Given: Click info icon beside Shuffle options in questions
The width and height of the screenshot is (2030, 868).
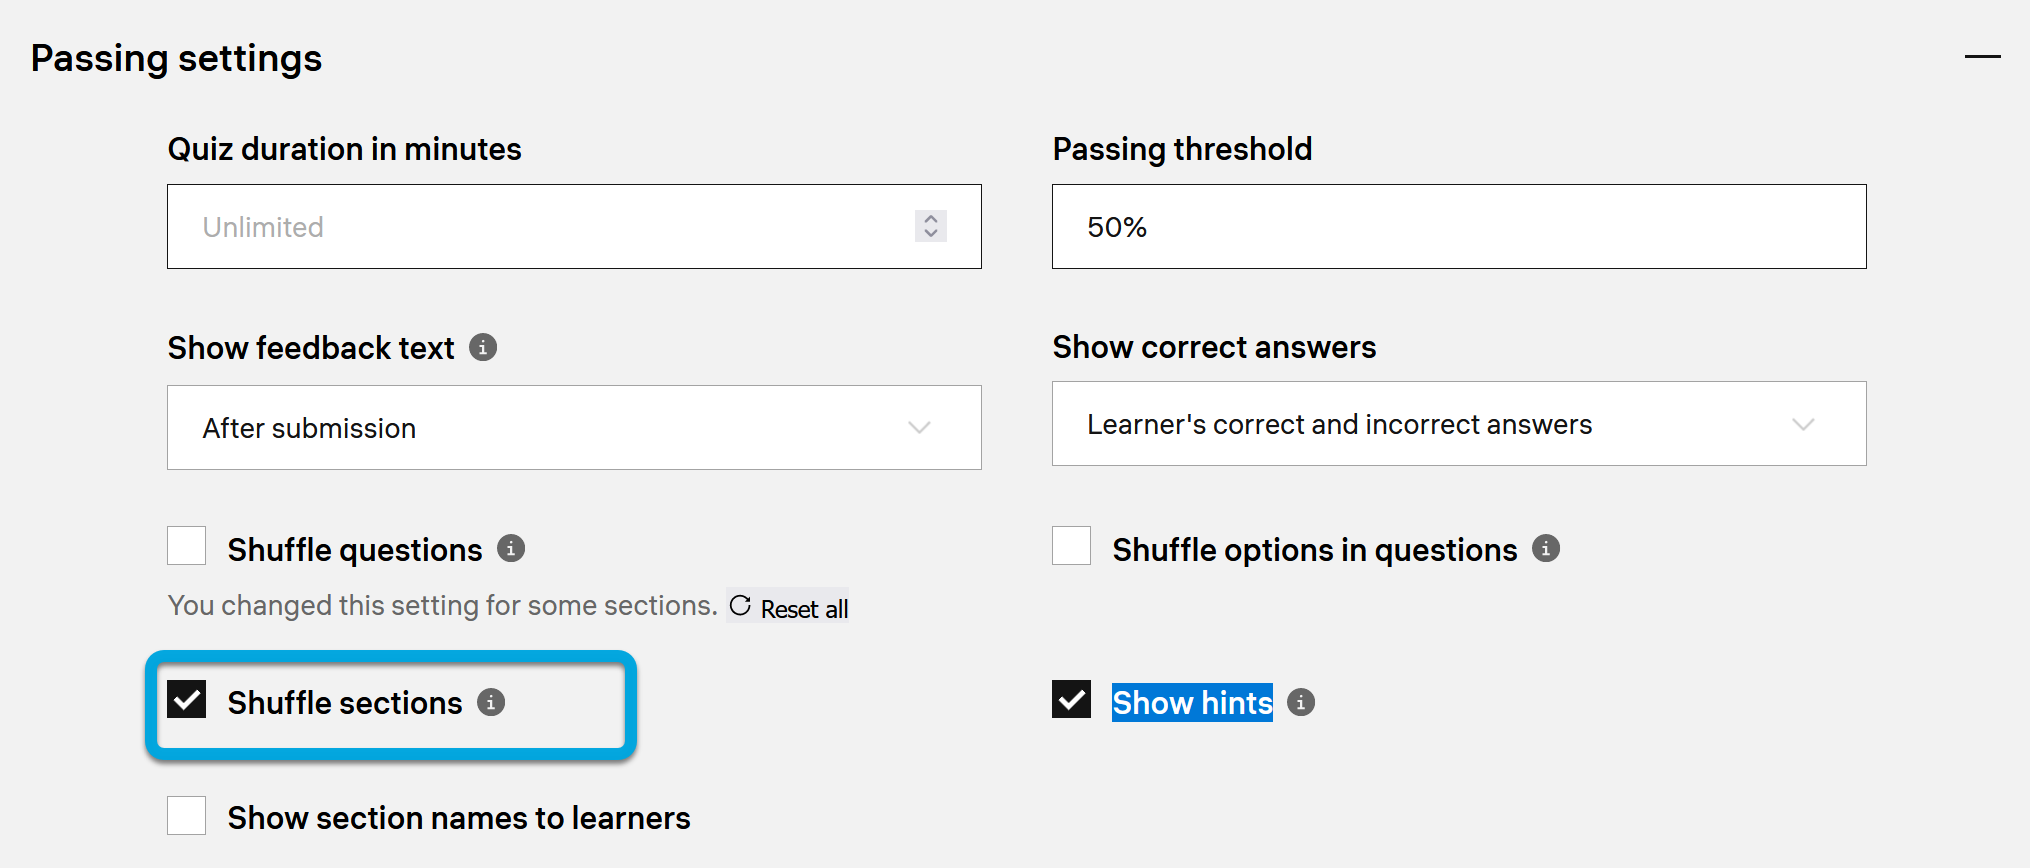Looking at the screenshot, I should [1546, 548].
